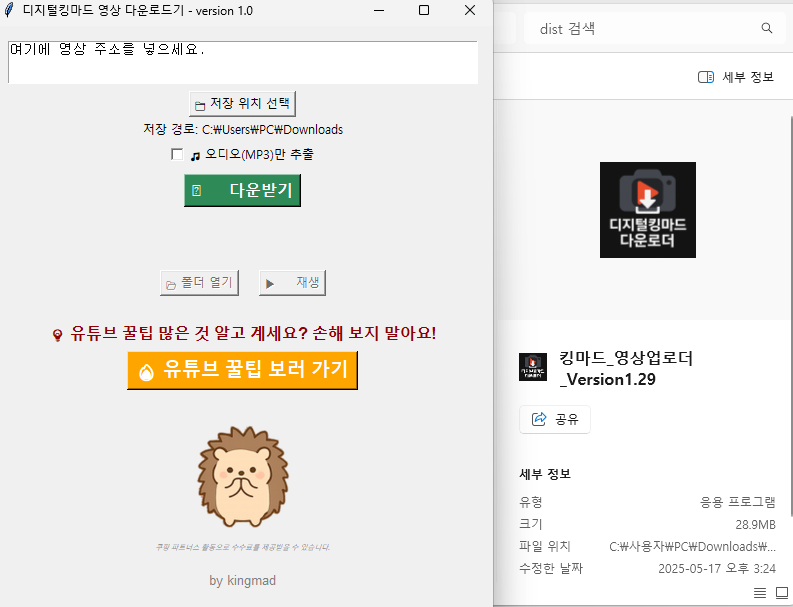Click the 수정한 날짜 2025-05-17 value
The height and width of the screenshot is (607, 793).
[x=717, y=569]
